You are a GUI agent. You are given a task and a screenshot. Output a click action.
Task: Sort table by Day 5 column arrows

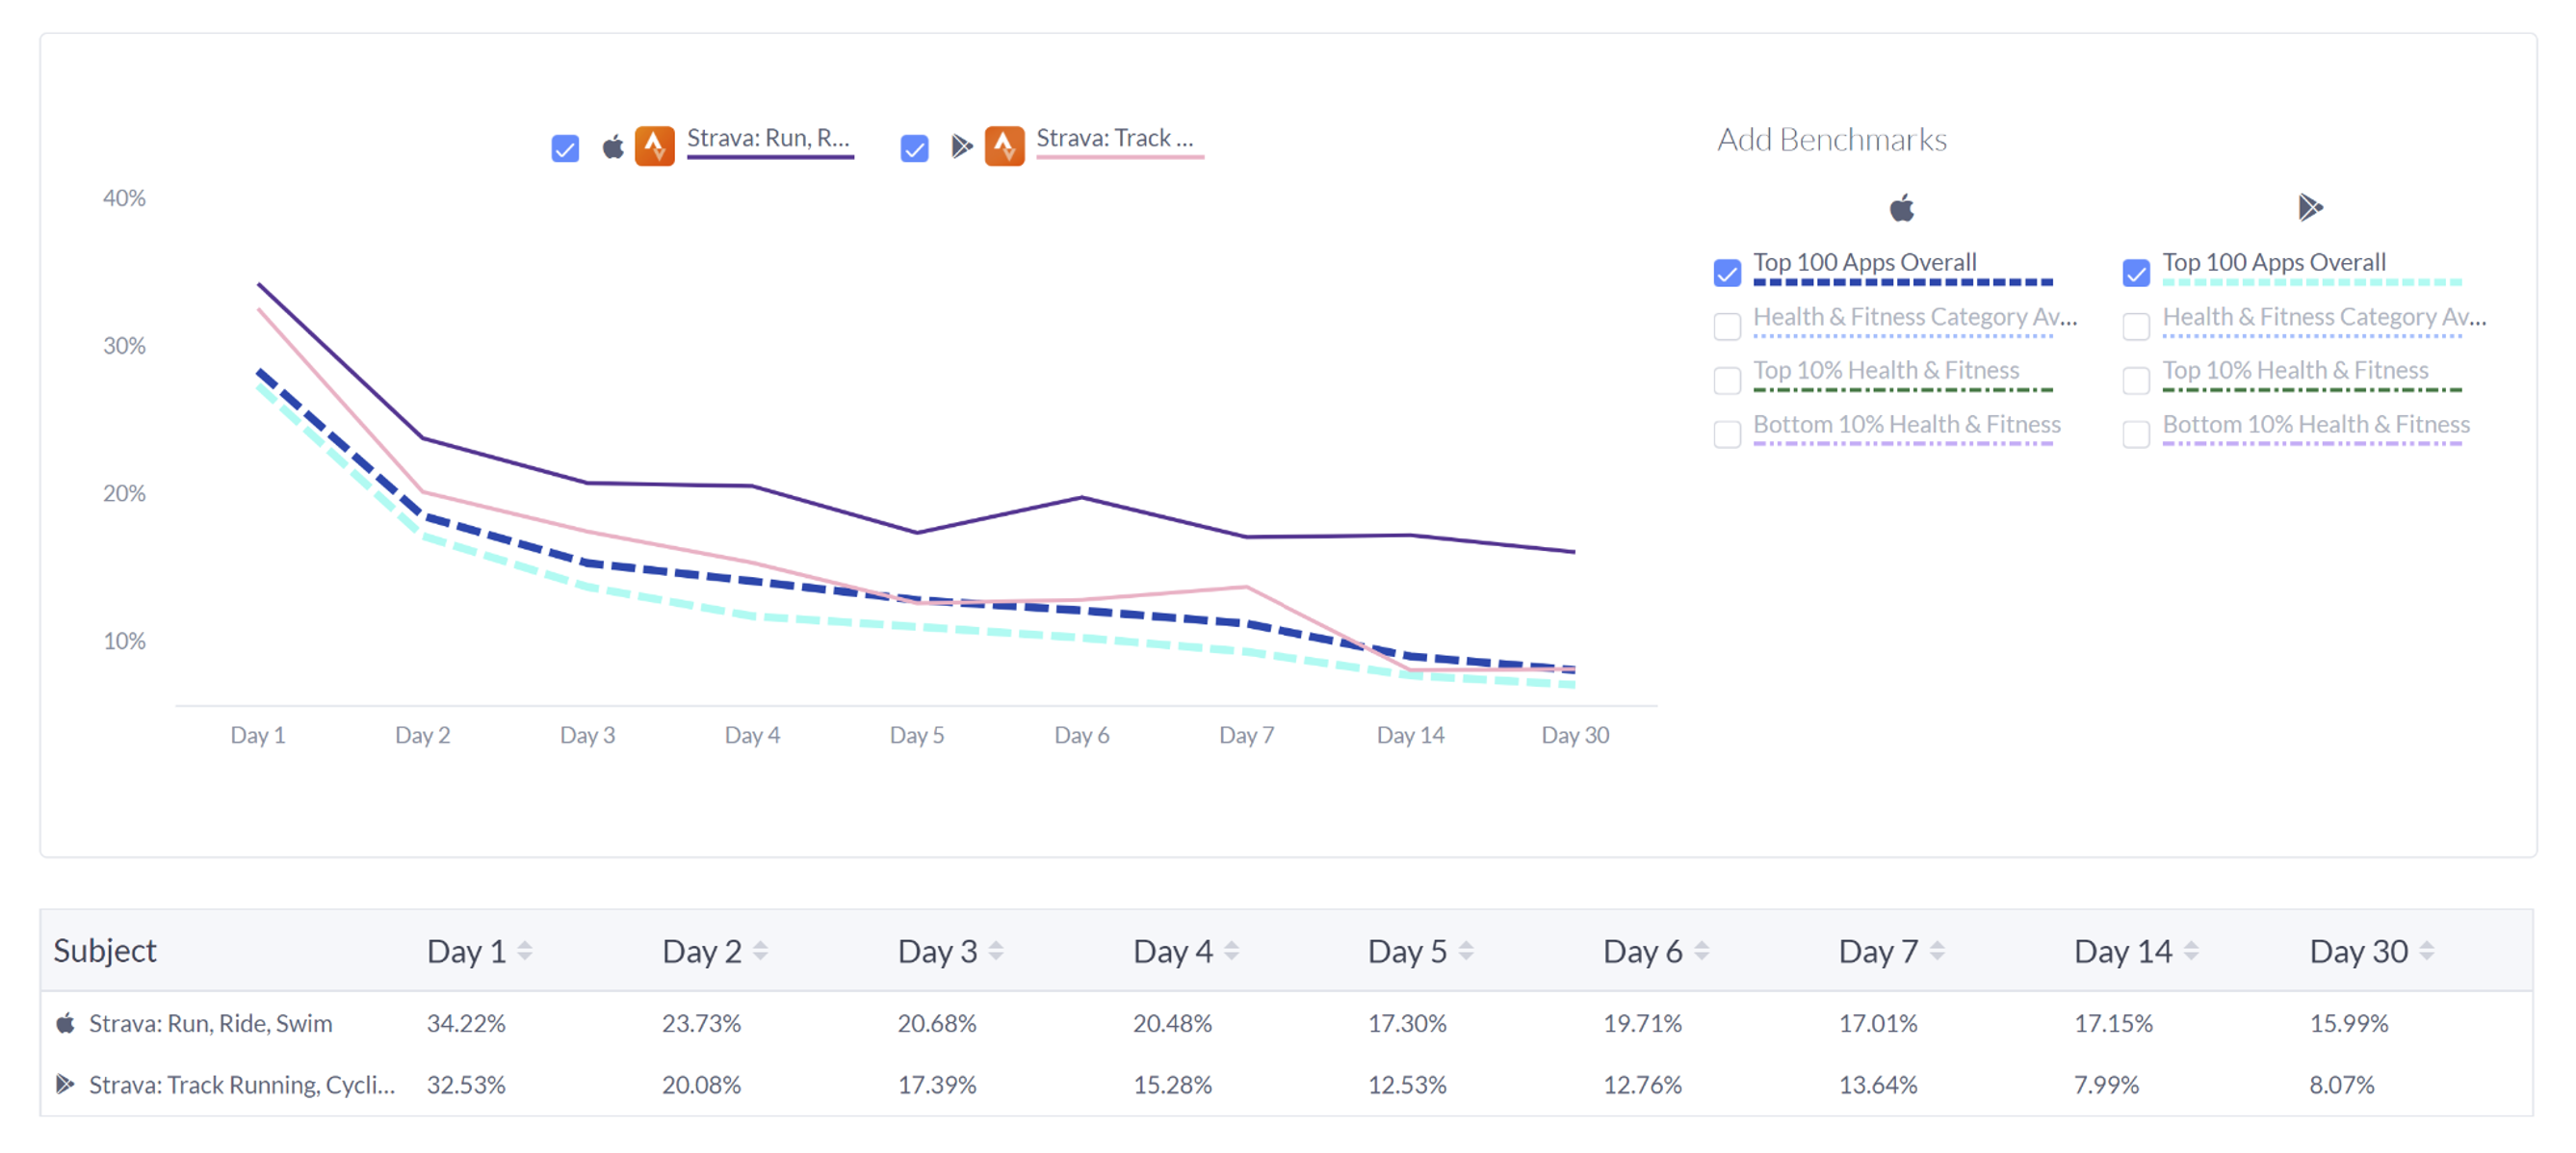1466,951
